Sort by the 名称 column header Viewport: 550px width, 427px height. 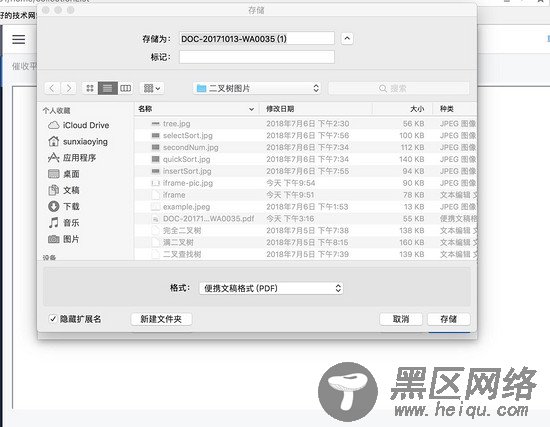pyautogui.click(x=196, y=109)
